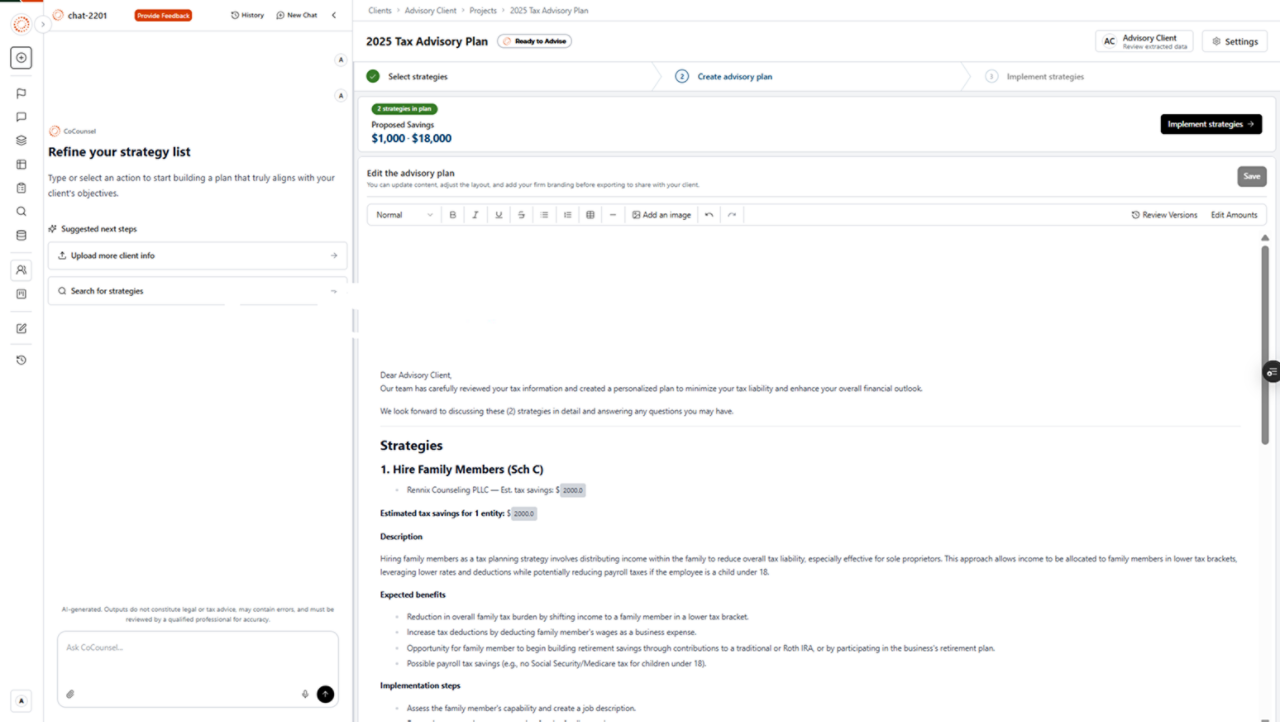Open the Normal paragraph style dropdown
This screenshot has width=1280, height=722.
pos(404,215)
